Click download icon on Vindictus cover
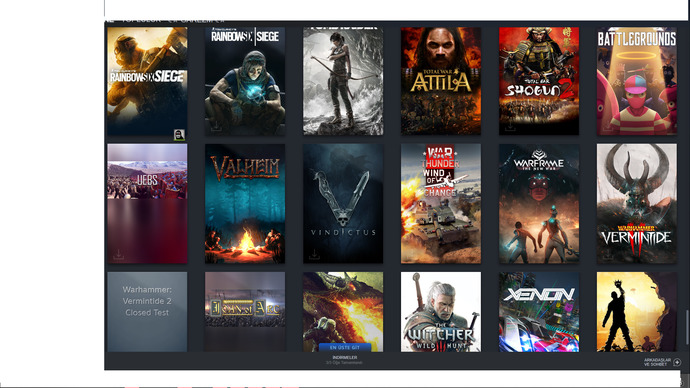Viewport: 690px width, 388px height. coord(314,254)
